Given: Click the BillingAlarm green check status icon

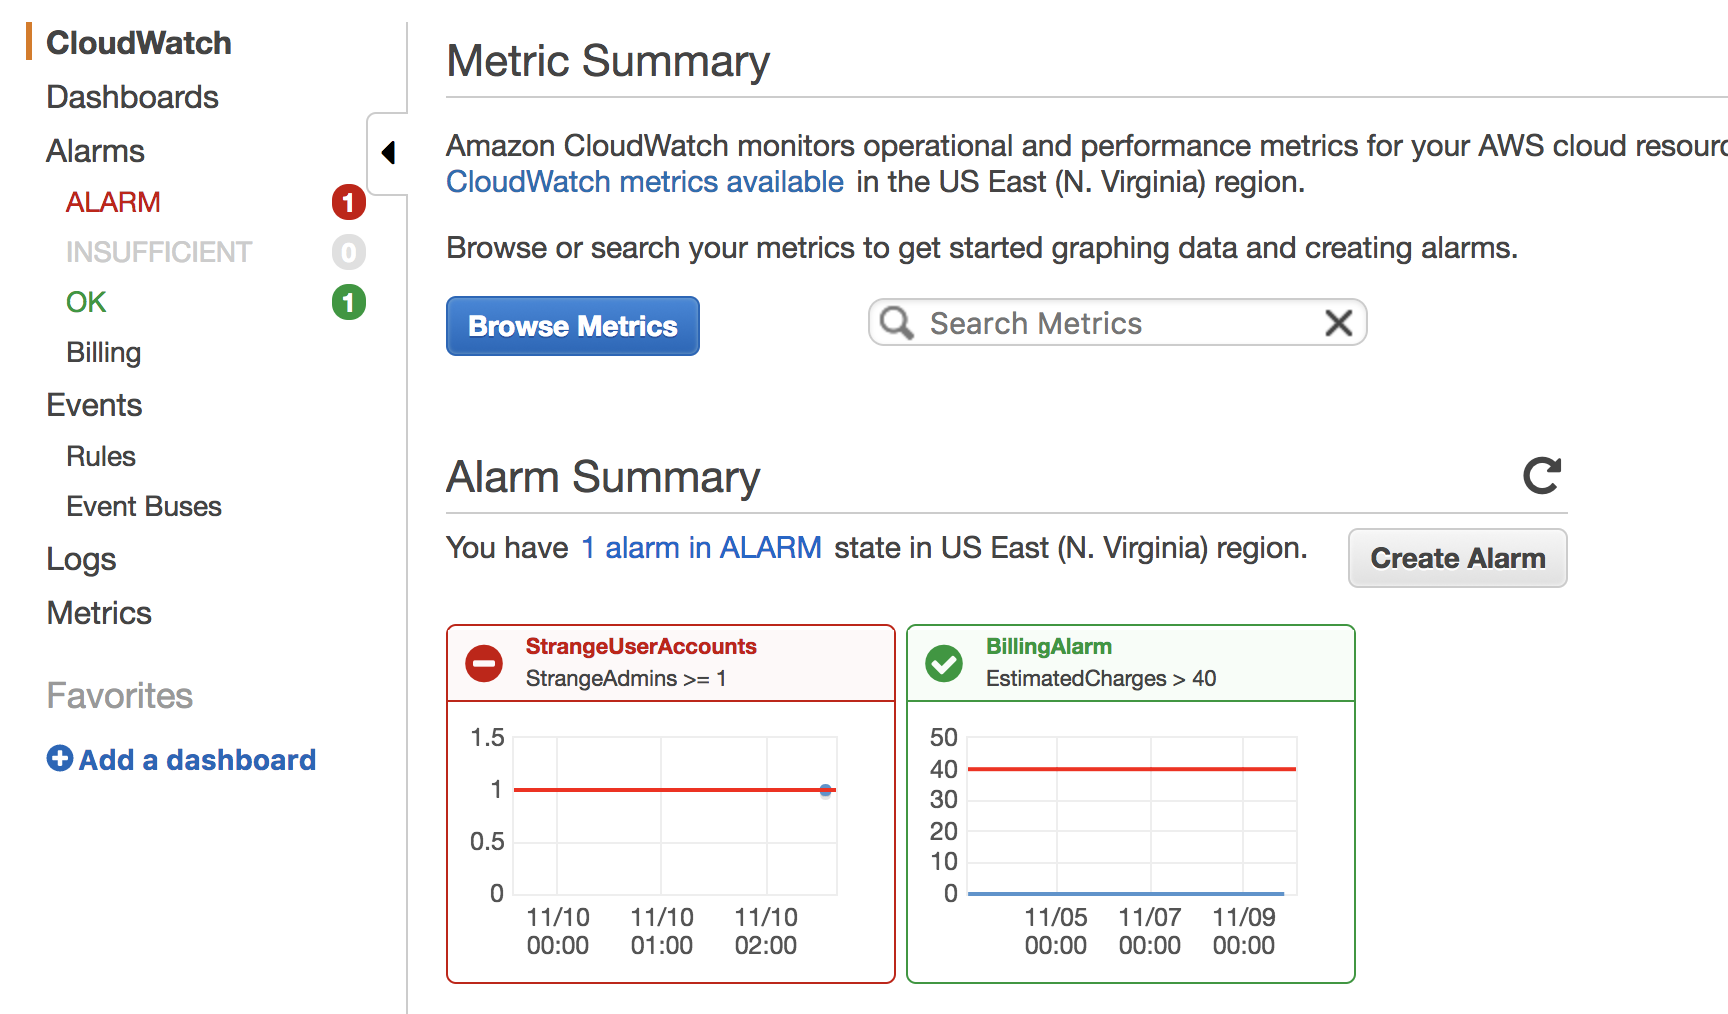Looking at the screenshot, I should (x=944, y=662).
